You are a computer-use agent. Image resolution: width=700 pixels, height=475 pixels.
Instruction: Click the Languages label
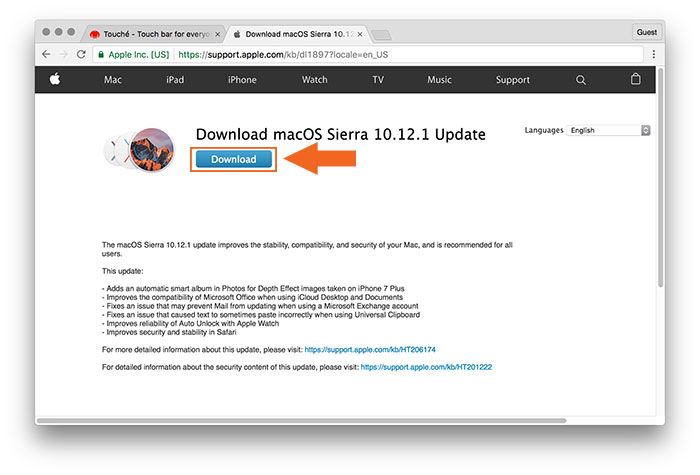coord(544,130)
